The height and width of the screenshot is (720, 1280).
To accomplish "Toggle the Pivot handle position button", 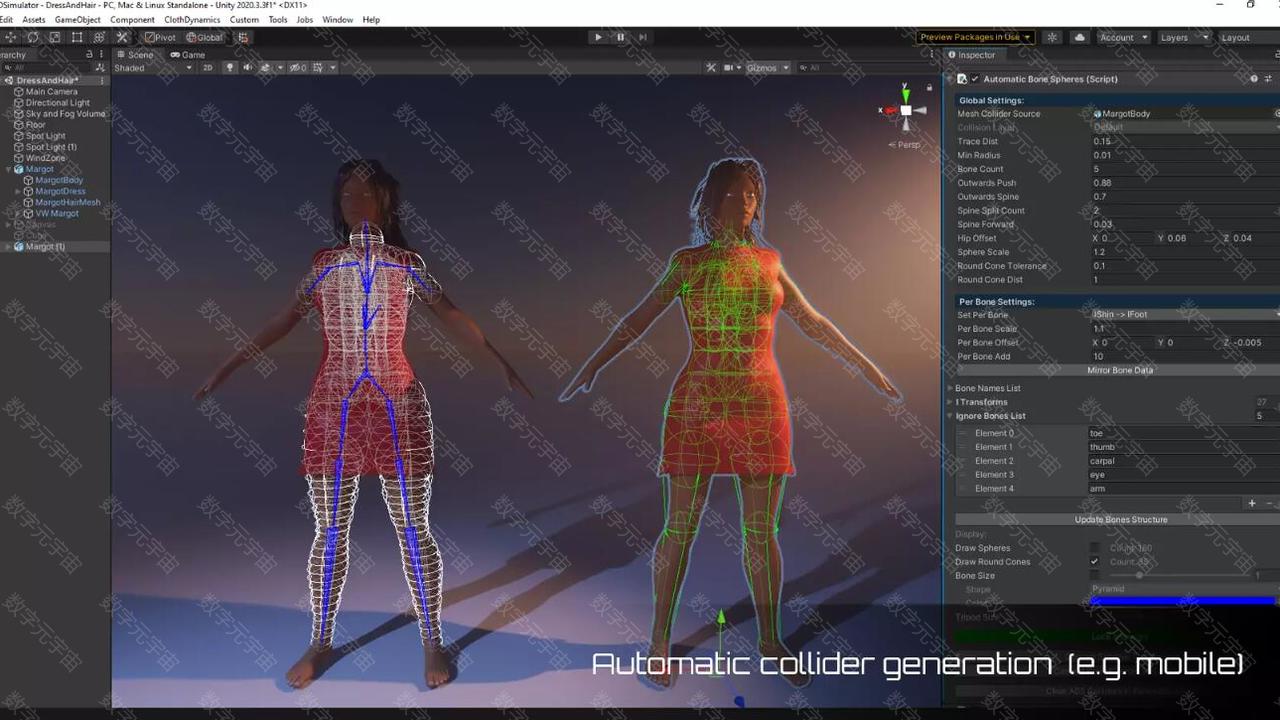I will (160, 37).
